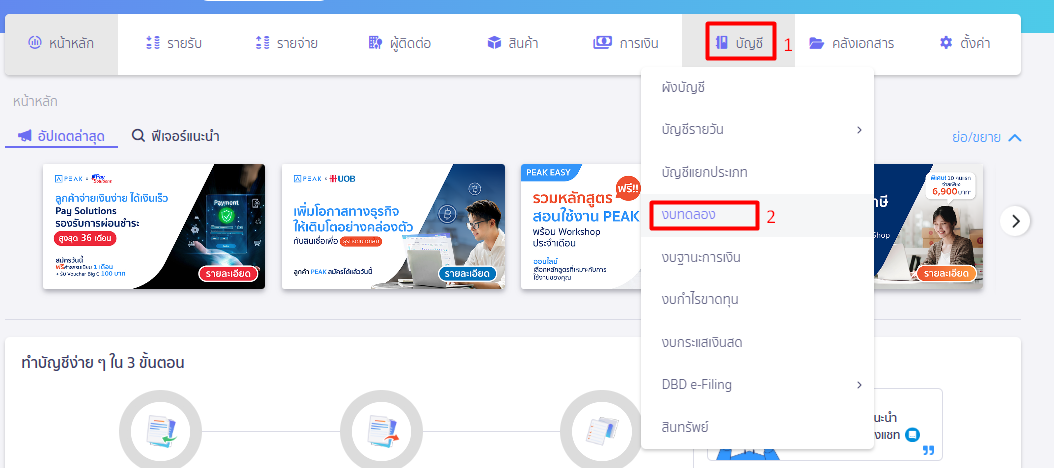1054x468 pixels.
Task: Click the contacts building icon beside ผู้ติดต่อ
Action: click(375, 43)
